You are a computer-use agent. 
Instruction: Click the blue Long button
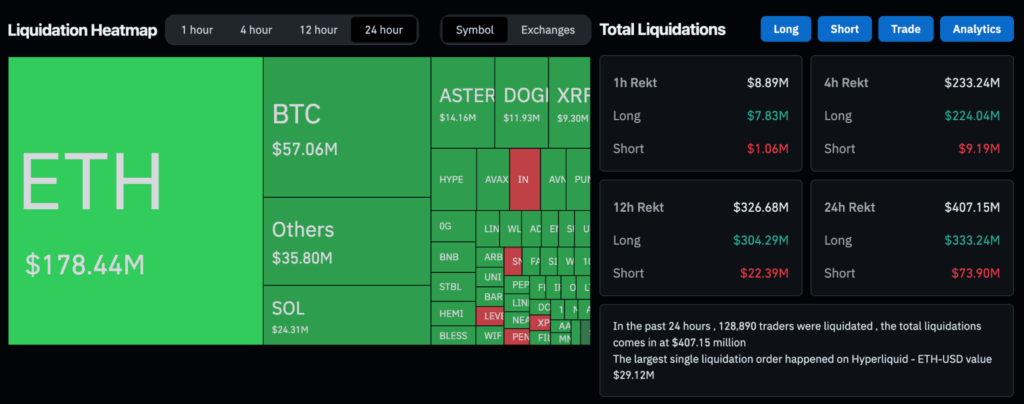click(x=786, y=29)
